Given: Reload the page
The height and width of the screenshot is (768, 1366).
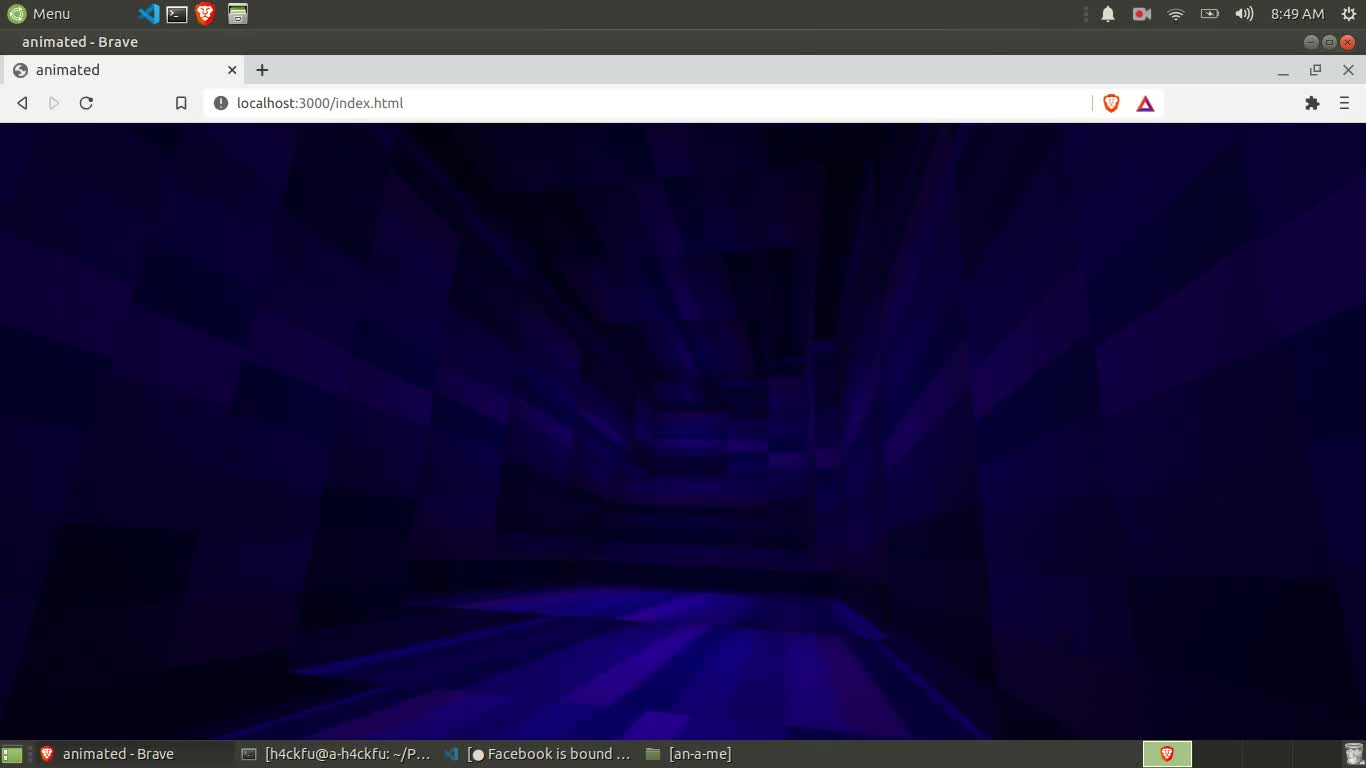Looking at the screenshot, I should pyautogui.click(x=86, y=103).
